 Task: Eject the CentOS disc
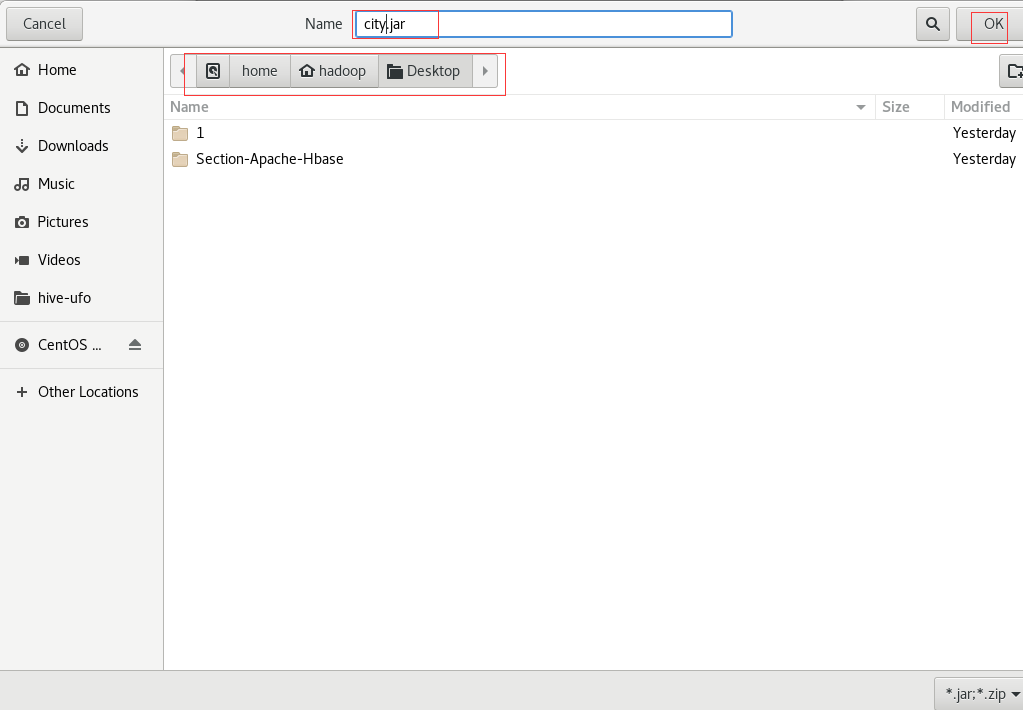click(x=135, y=345)
